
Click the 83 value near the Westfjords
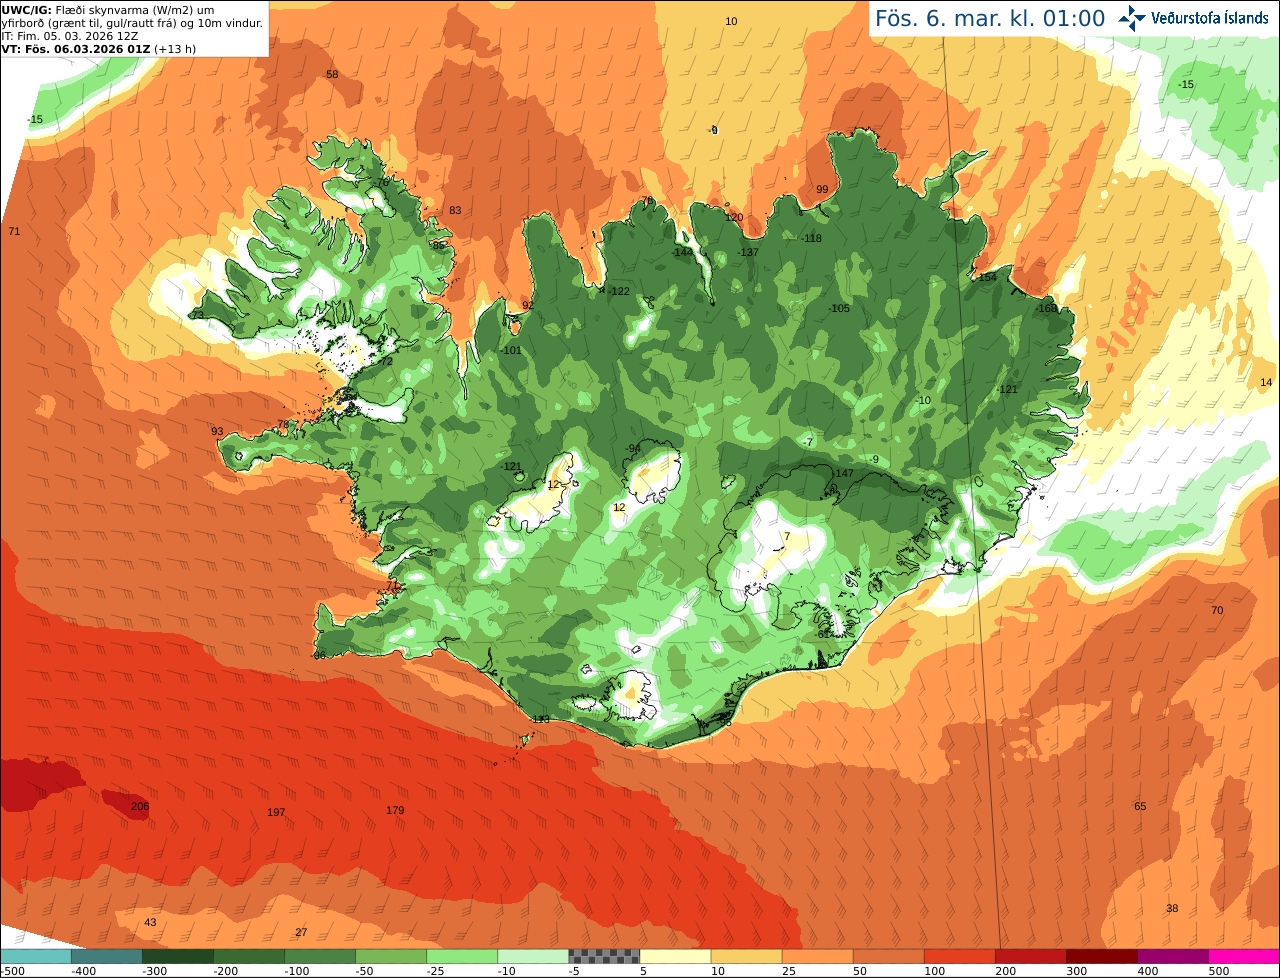coord(455,210)
